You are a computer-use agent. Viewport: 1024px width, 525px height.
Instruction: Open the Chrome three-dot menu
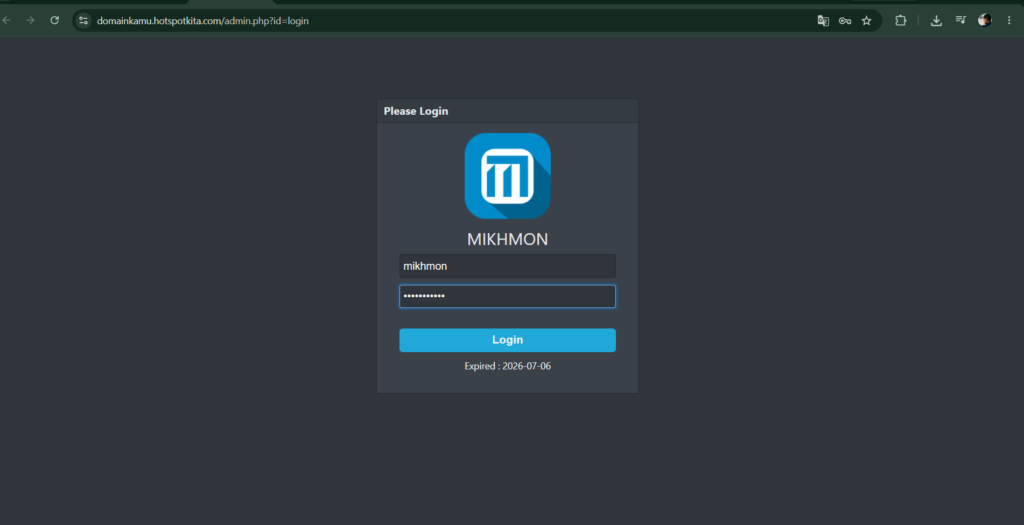(1010, 21)
